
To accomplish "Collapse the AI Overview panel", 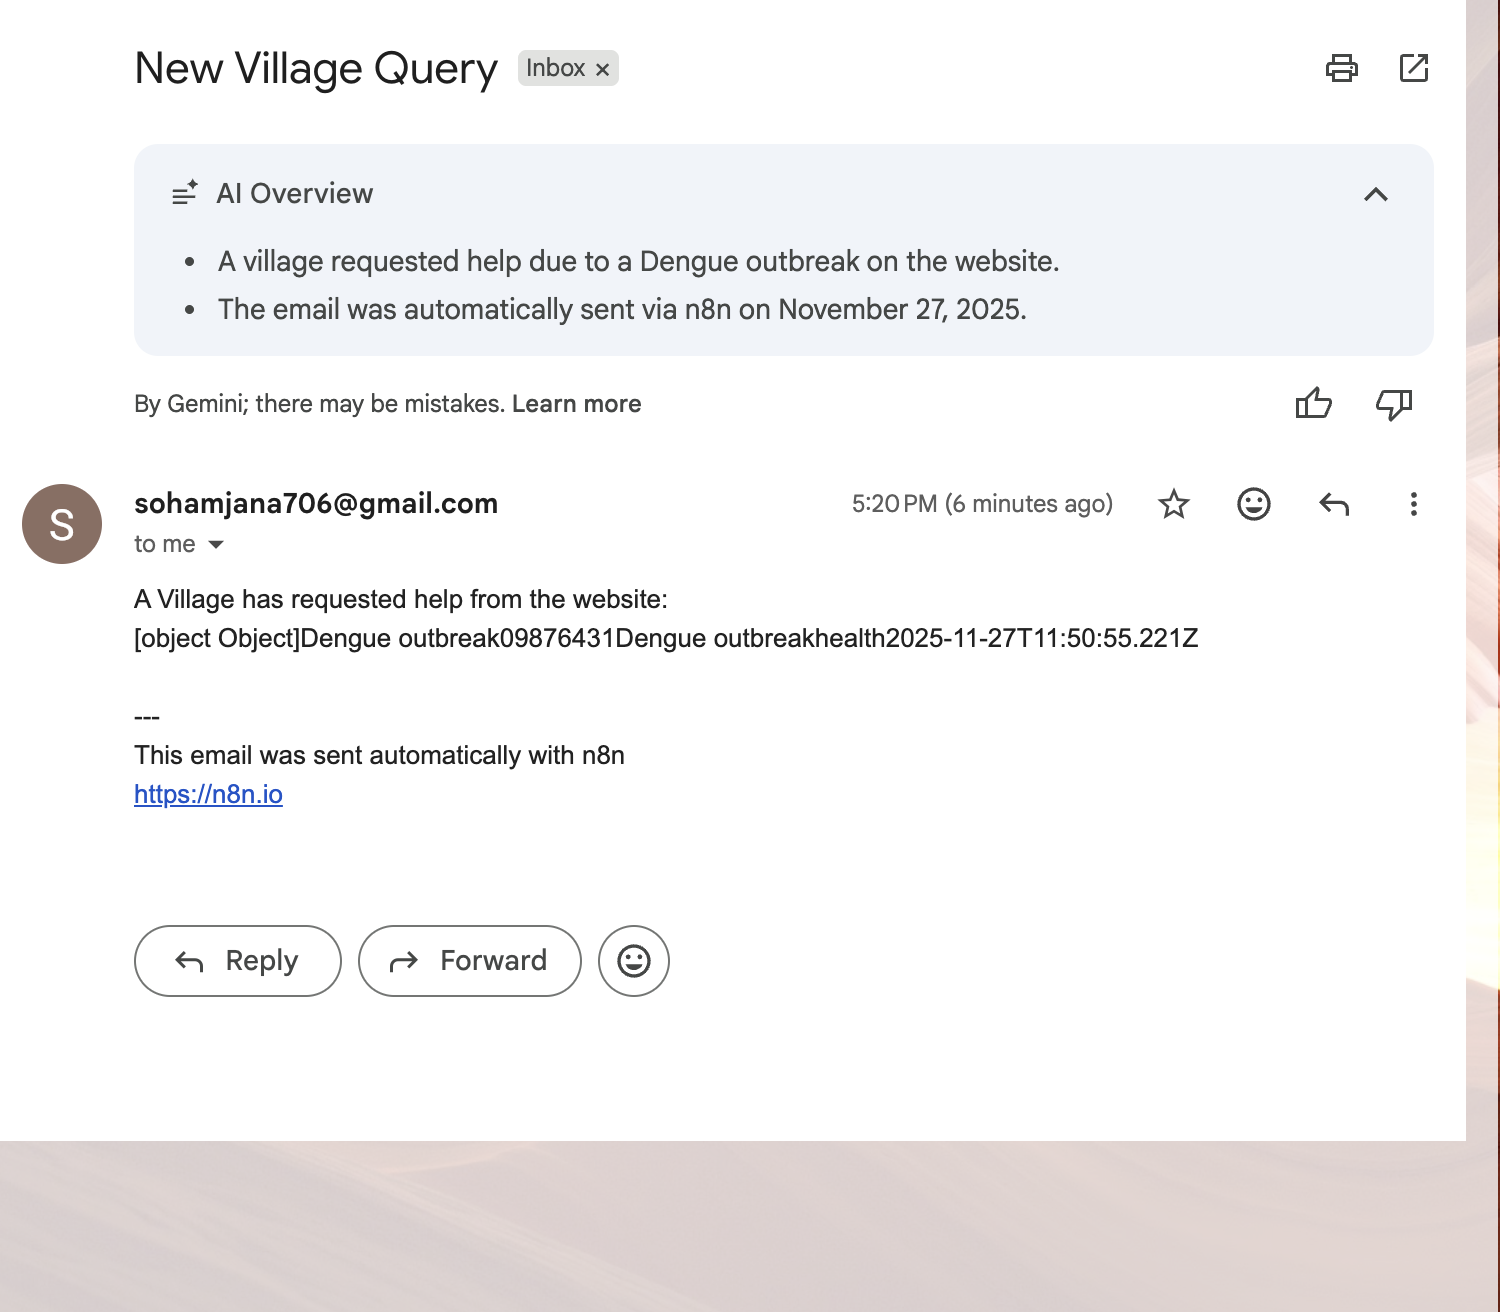I will (x=1376, y=194).
